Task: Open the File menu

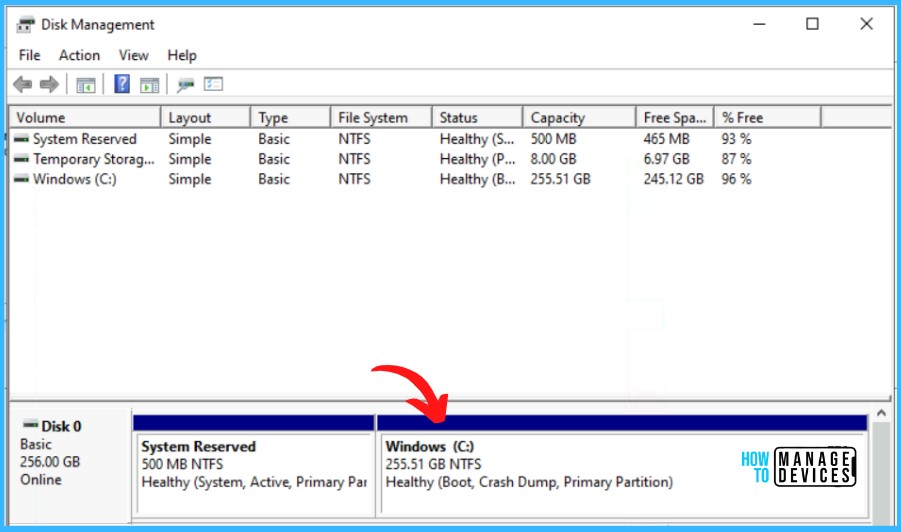Action: (29, 55)
